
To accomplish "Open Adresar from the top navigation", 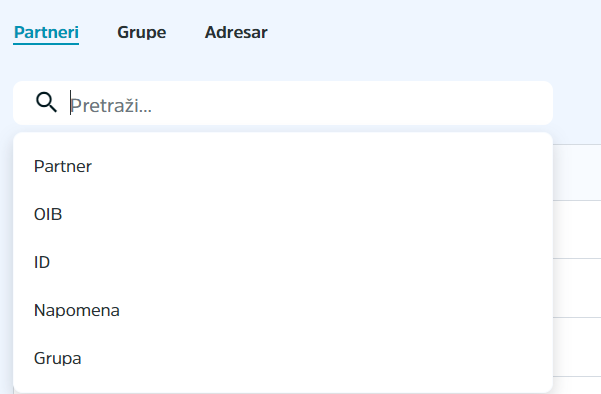I will click(x=236, y=32).
